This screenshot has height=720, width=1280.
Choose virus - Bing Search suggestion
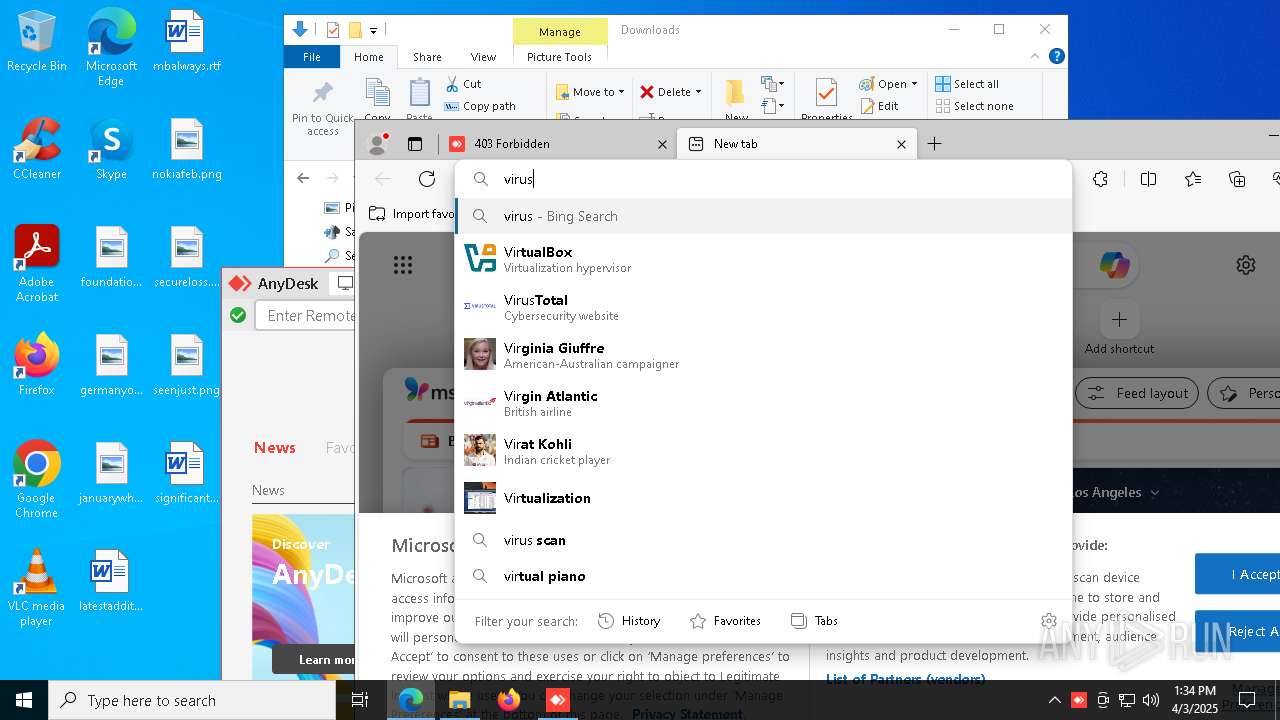(763, 216)
